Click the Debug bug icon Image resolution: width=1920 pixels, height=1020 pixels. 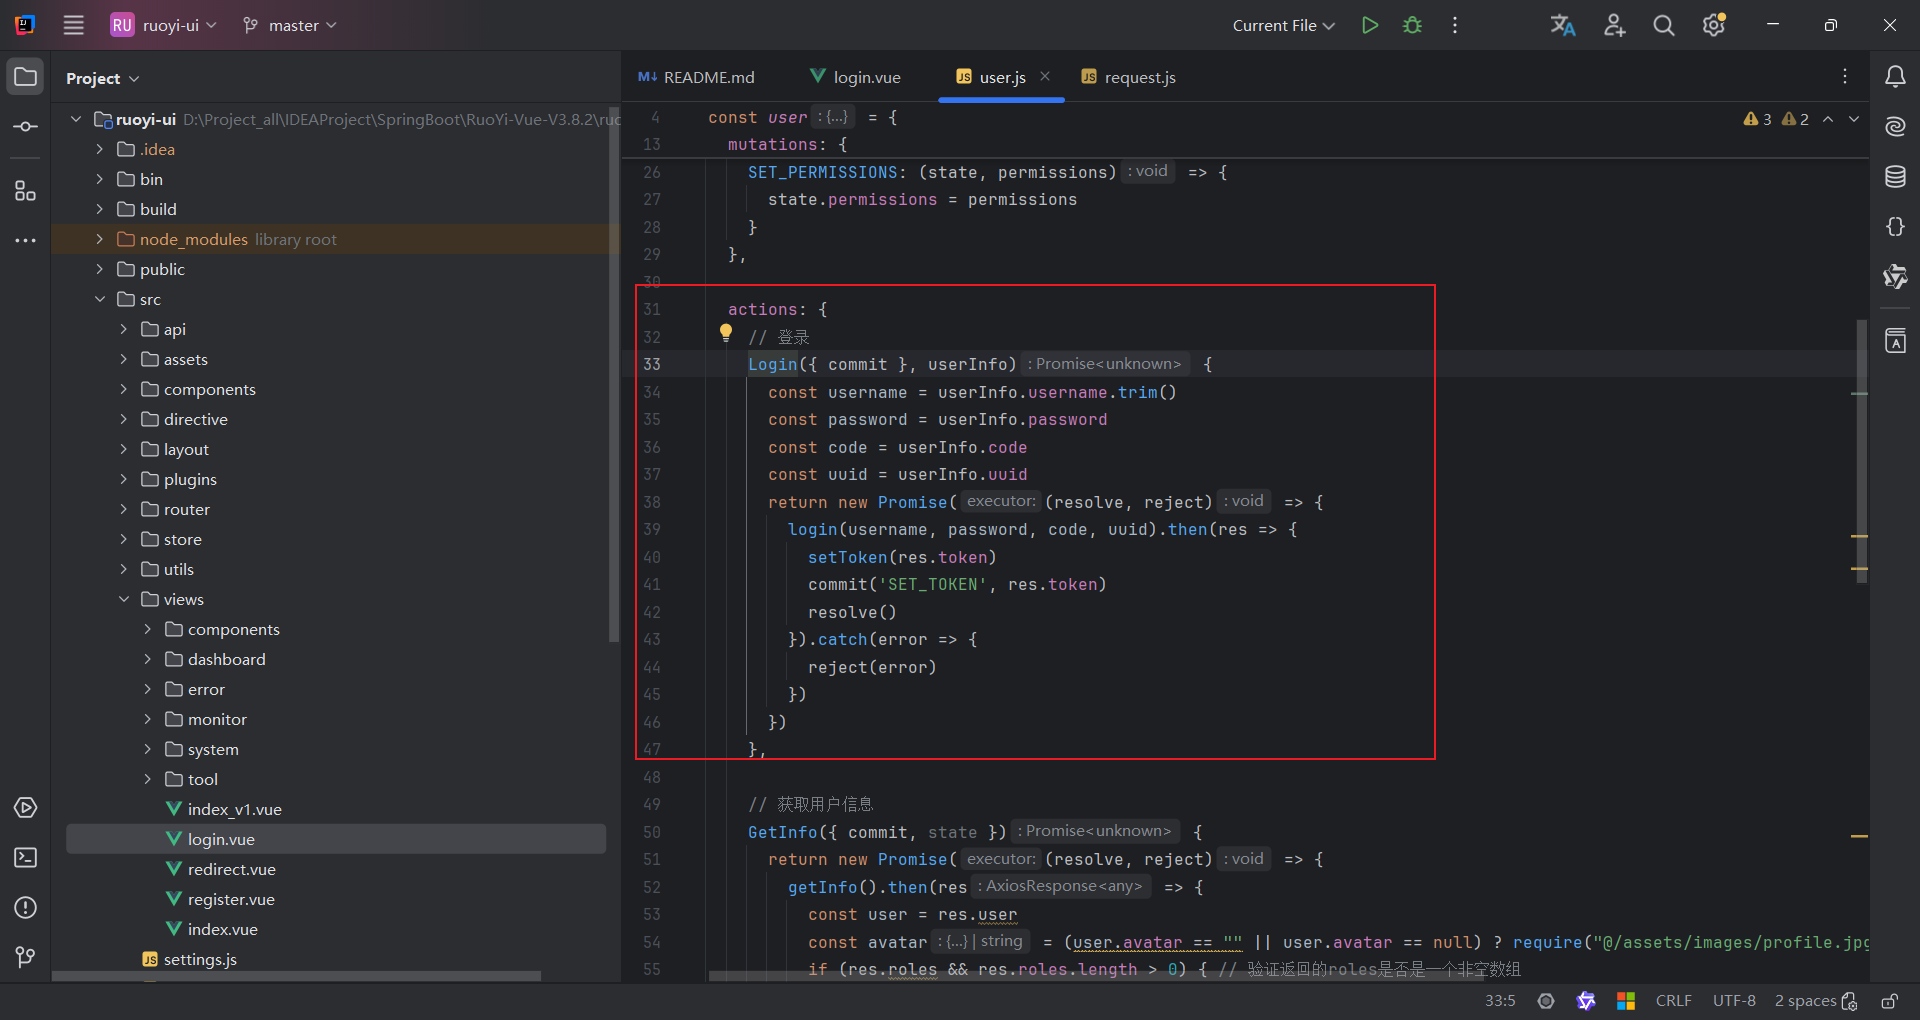tap(1412, 25)
